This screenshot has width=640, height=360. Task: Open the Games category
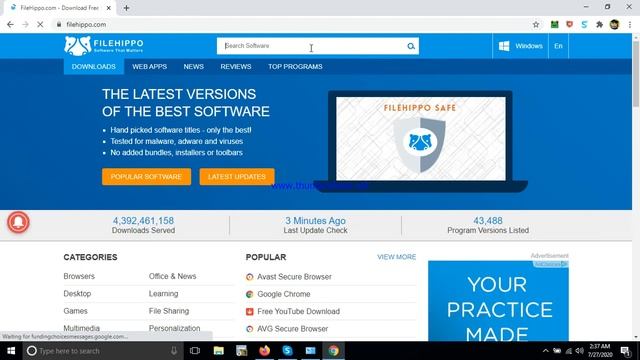point(76,311)
